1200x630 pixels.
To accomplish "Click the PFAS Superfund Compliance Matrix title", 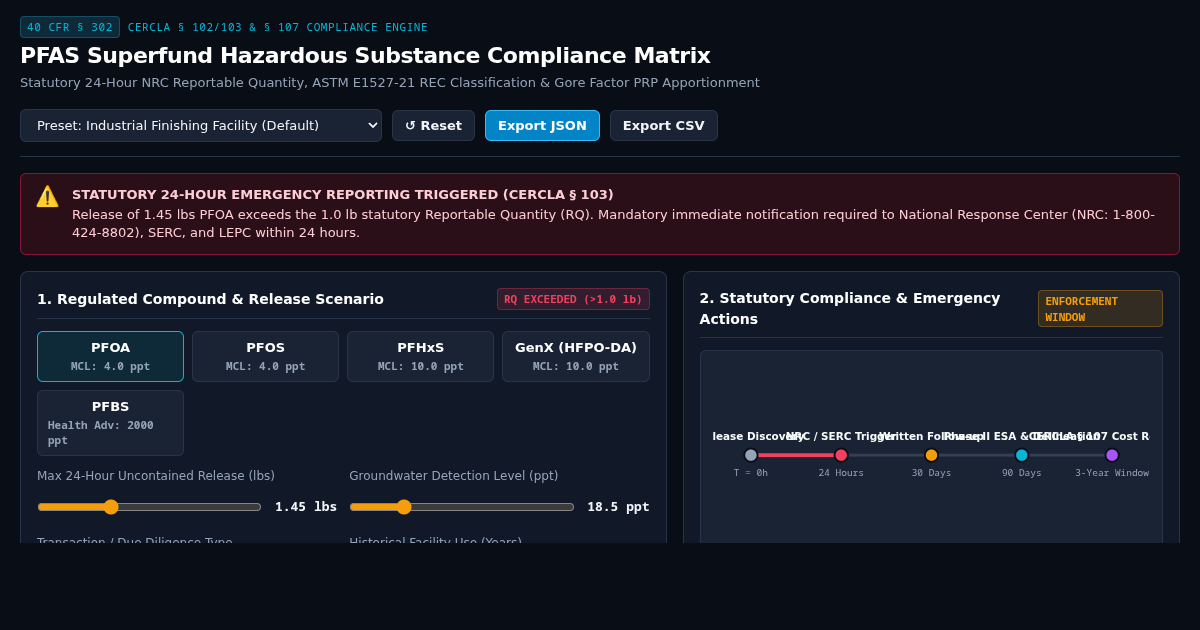I will (x=365, y=56).
